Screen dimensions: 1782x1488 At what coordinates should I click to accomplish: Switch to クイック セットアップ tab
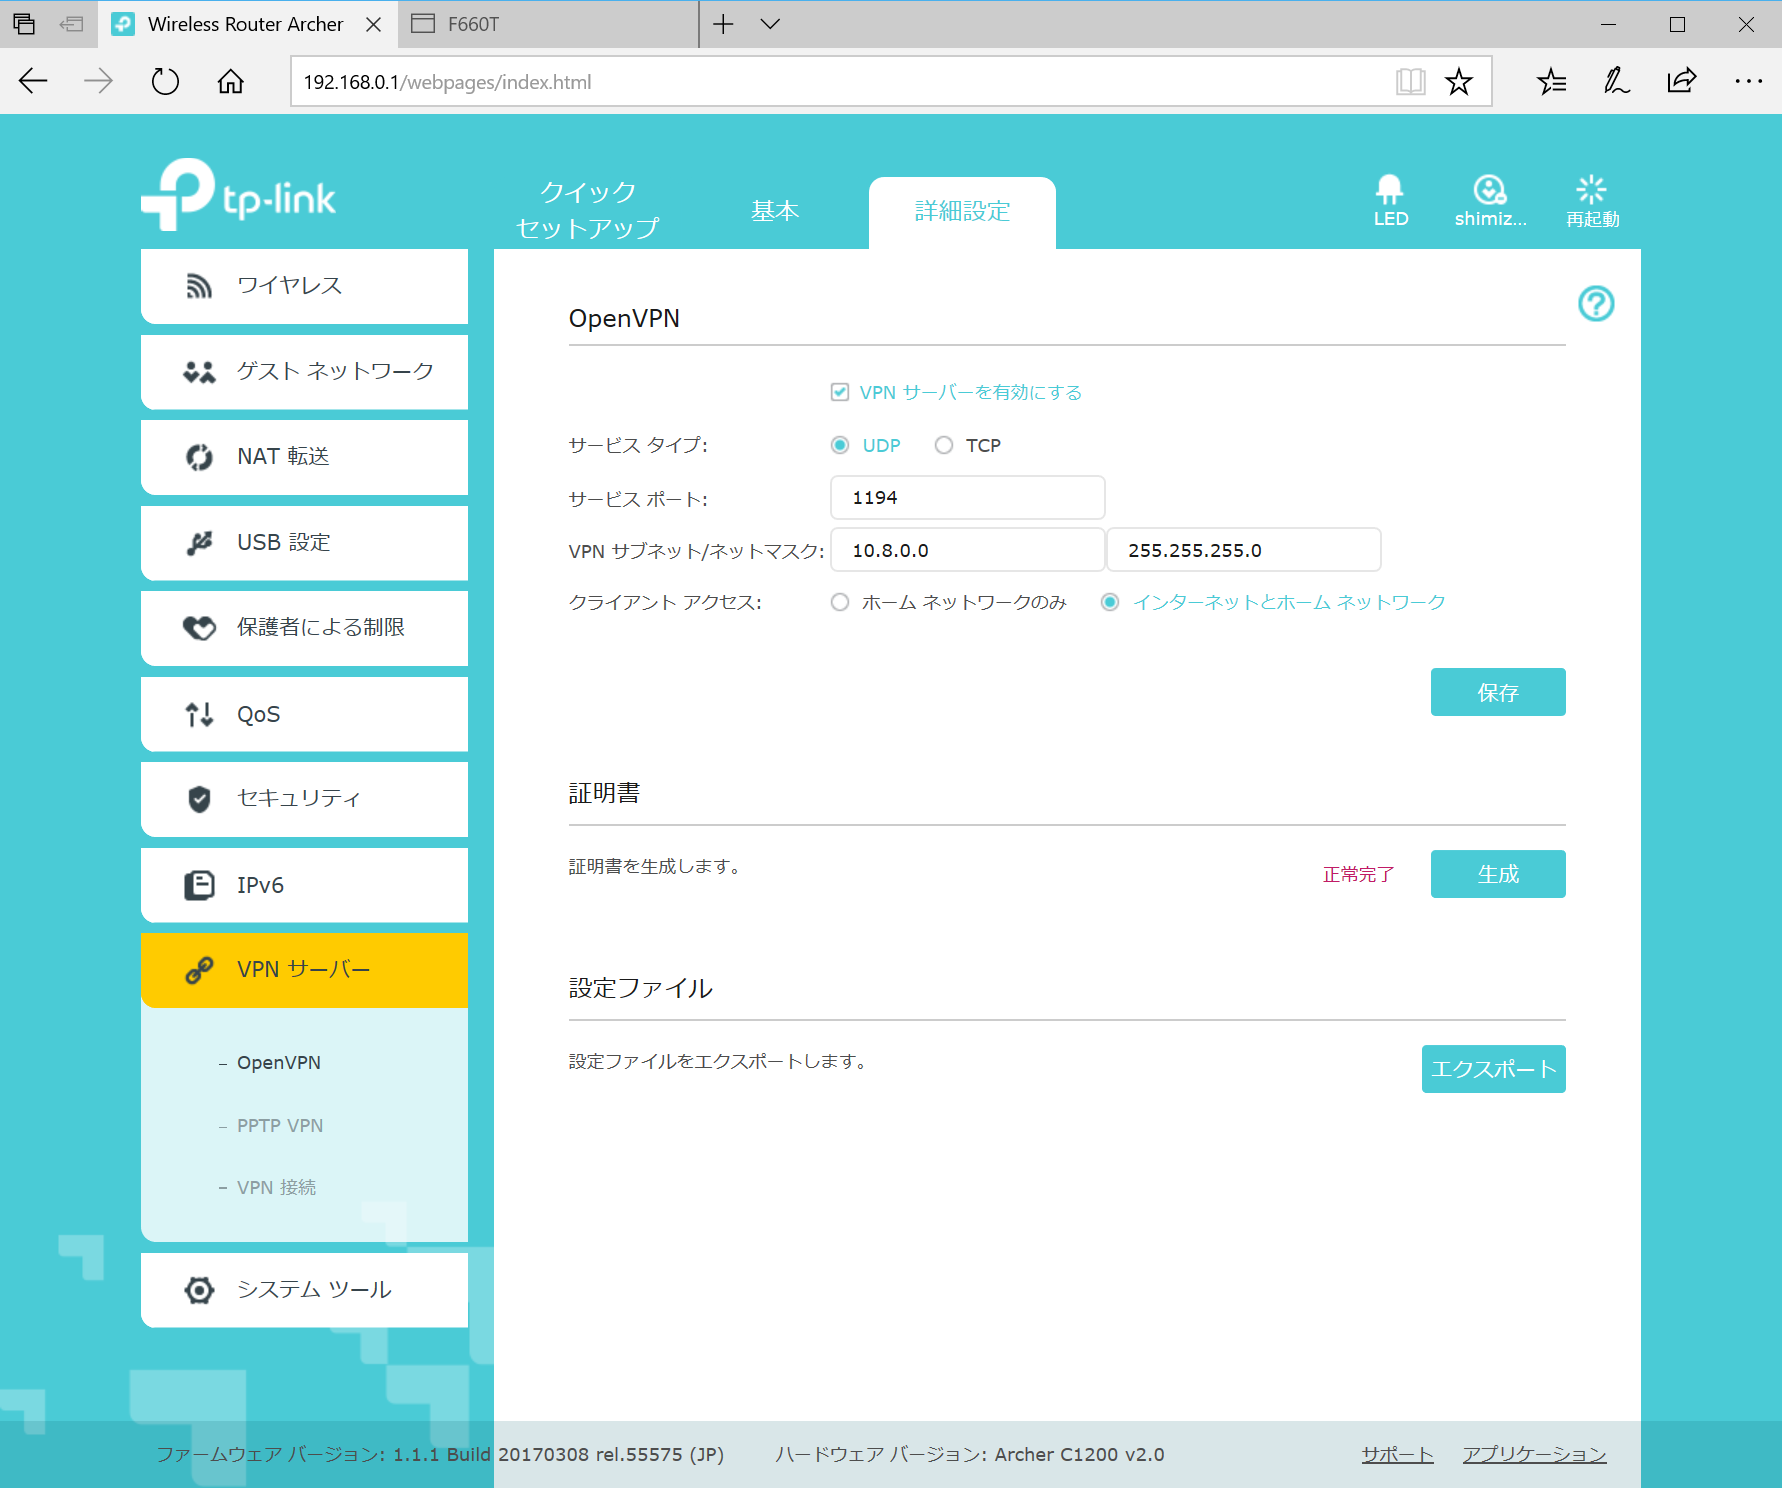click(x=588, y=209)
